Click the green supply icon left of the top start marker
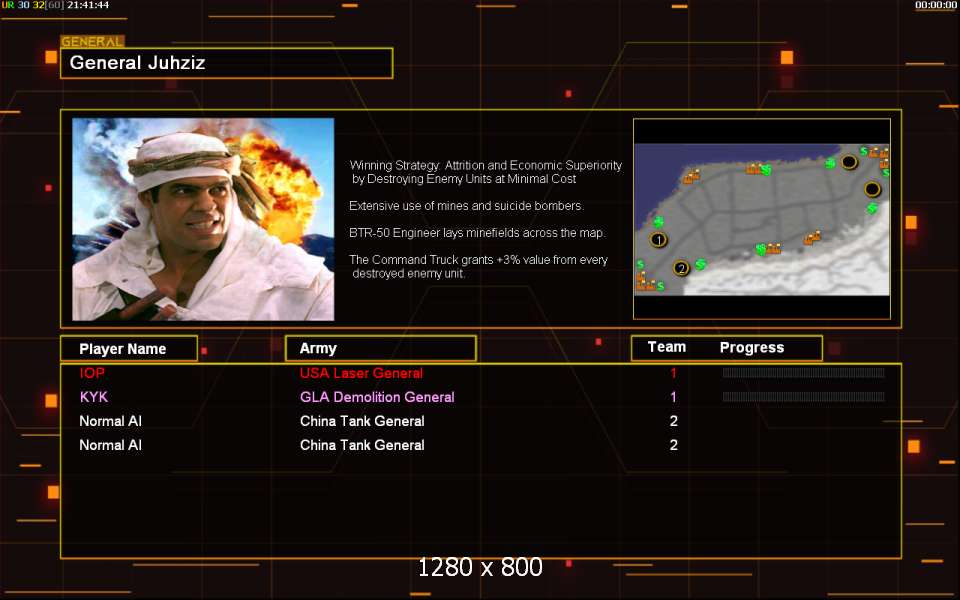 pos(830,163)
